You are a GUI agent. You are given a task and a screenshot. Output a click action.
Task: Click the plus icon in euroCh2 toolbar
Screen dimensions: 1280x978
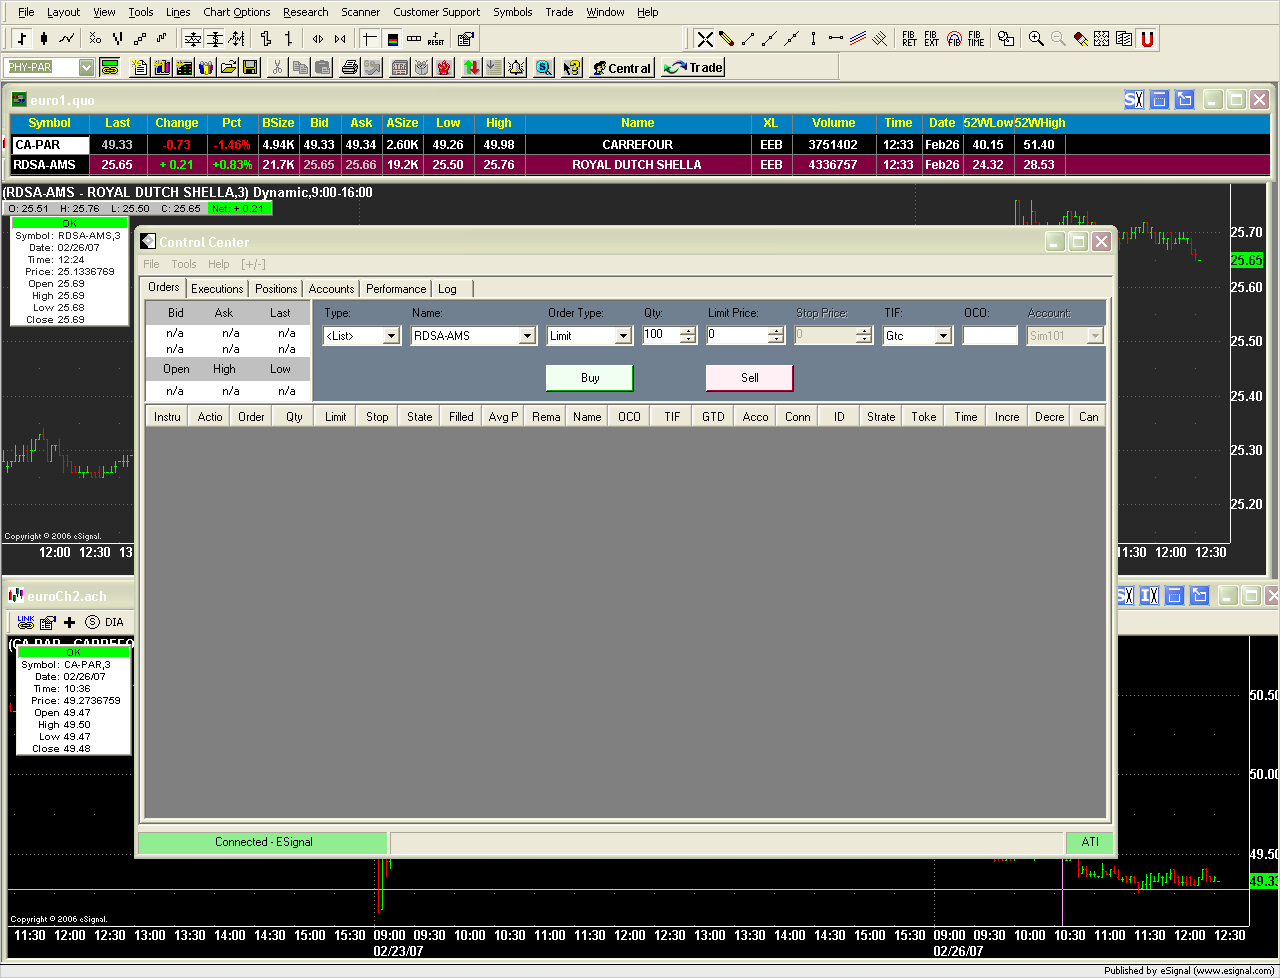69,622
